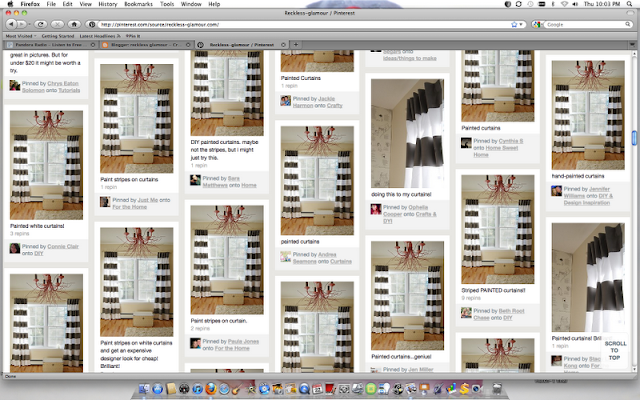640x400 pixels.
Task: Close the Blogger reckless glamour tab
Action: (188, 44)
